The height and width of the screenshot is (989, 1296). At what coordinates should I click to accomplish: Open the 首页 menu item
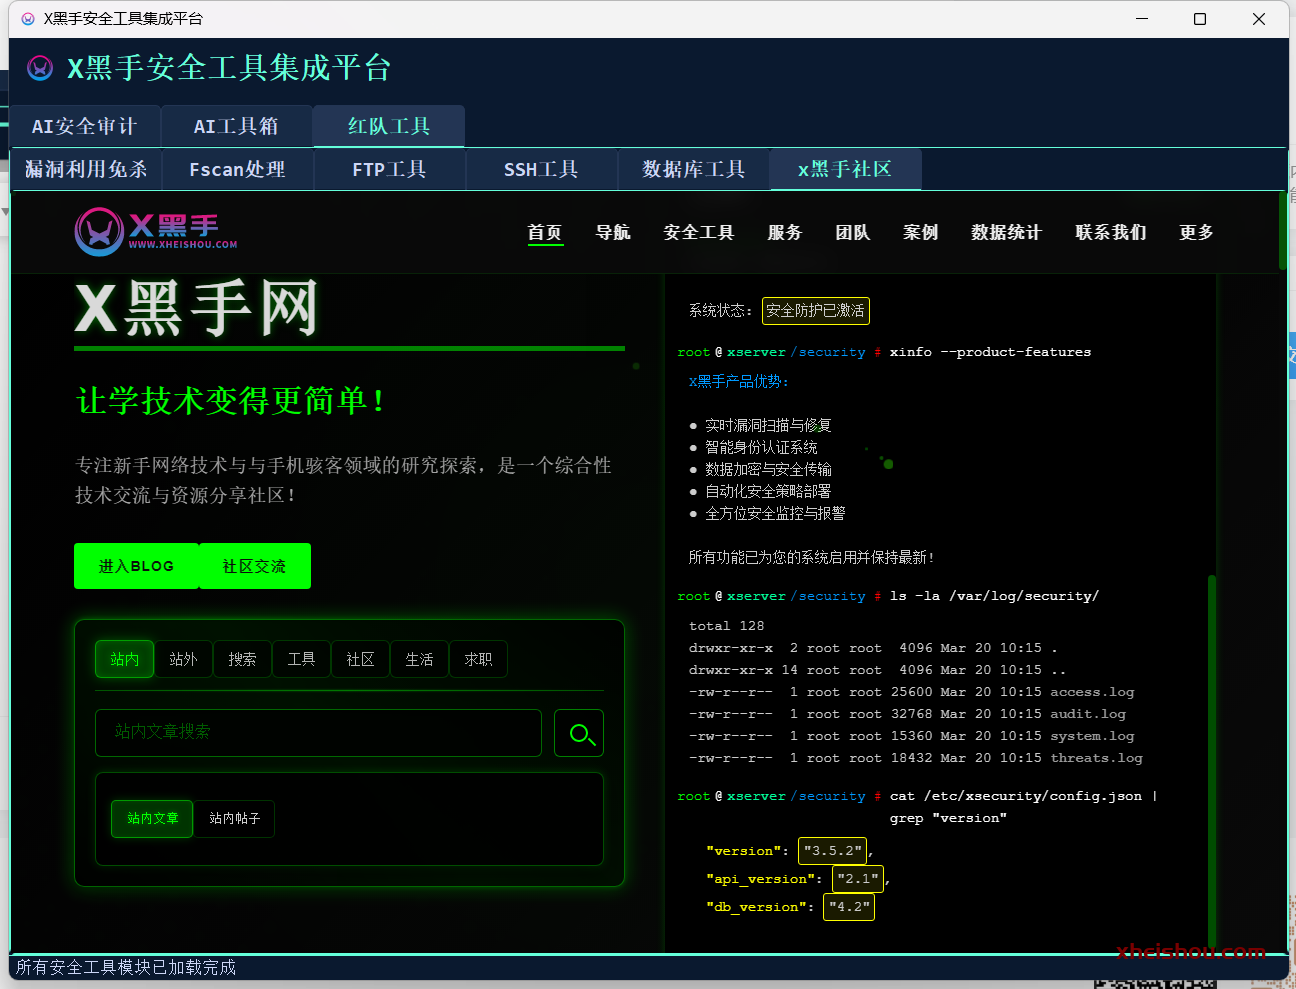pos(545,232)
